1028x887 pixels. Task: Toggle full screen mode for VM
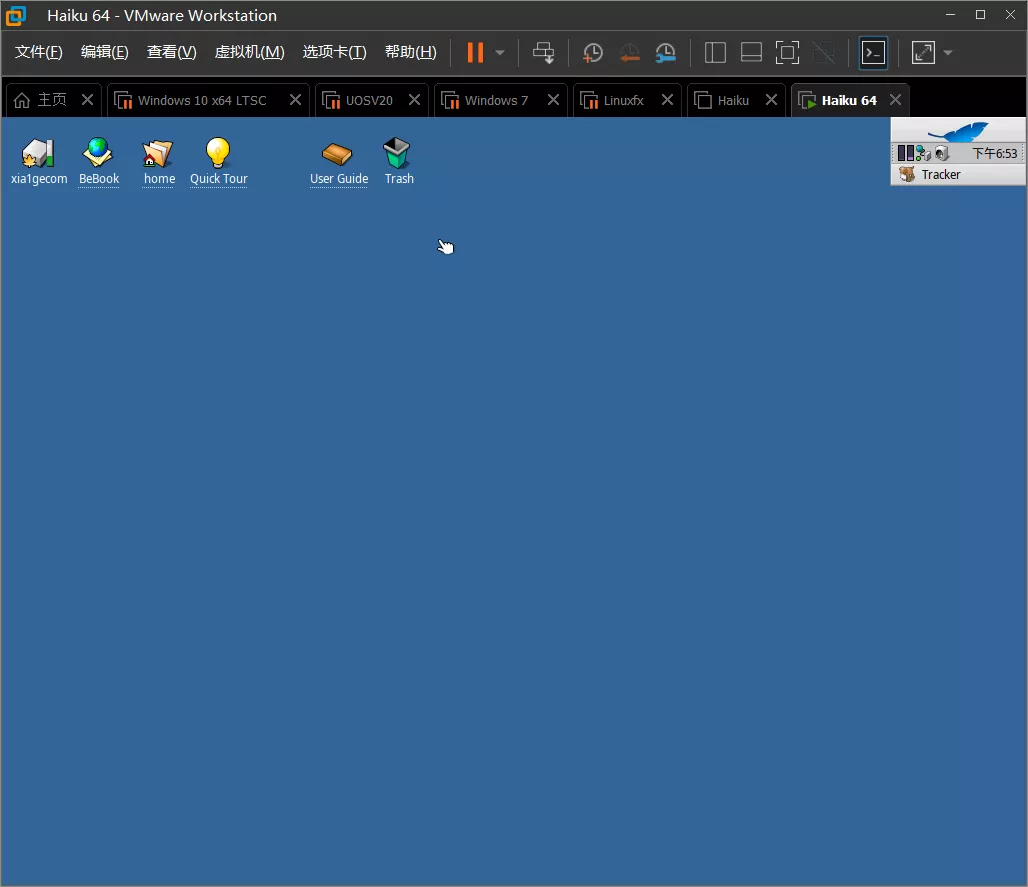click(787, 53)
